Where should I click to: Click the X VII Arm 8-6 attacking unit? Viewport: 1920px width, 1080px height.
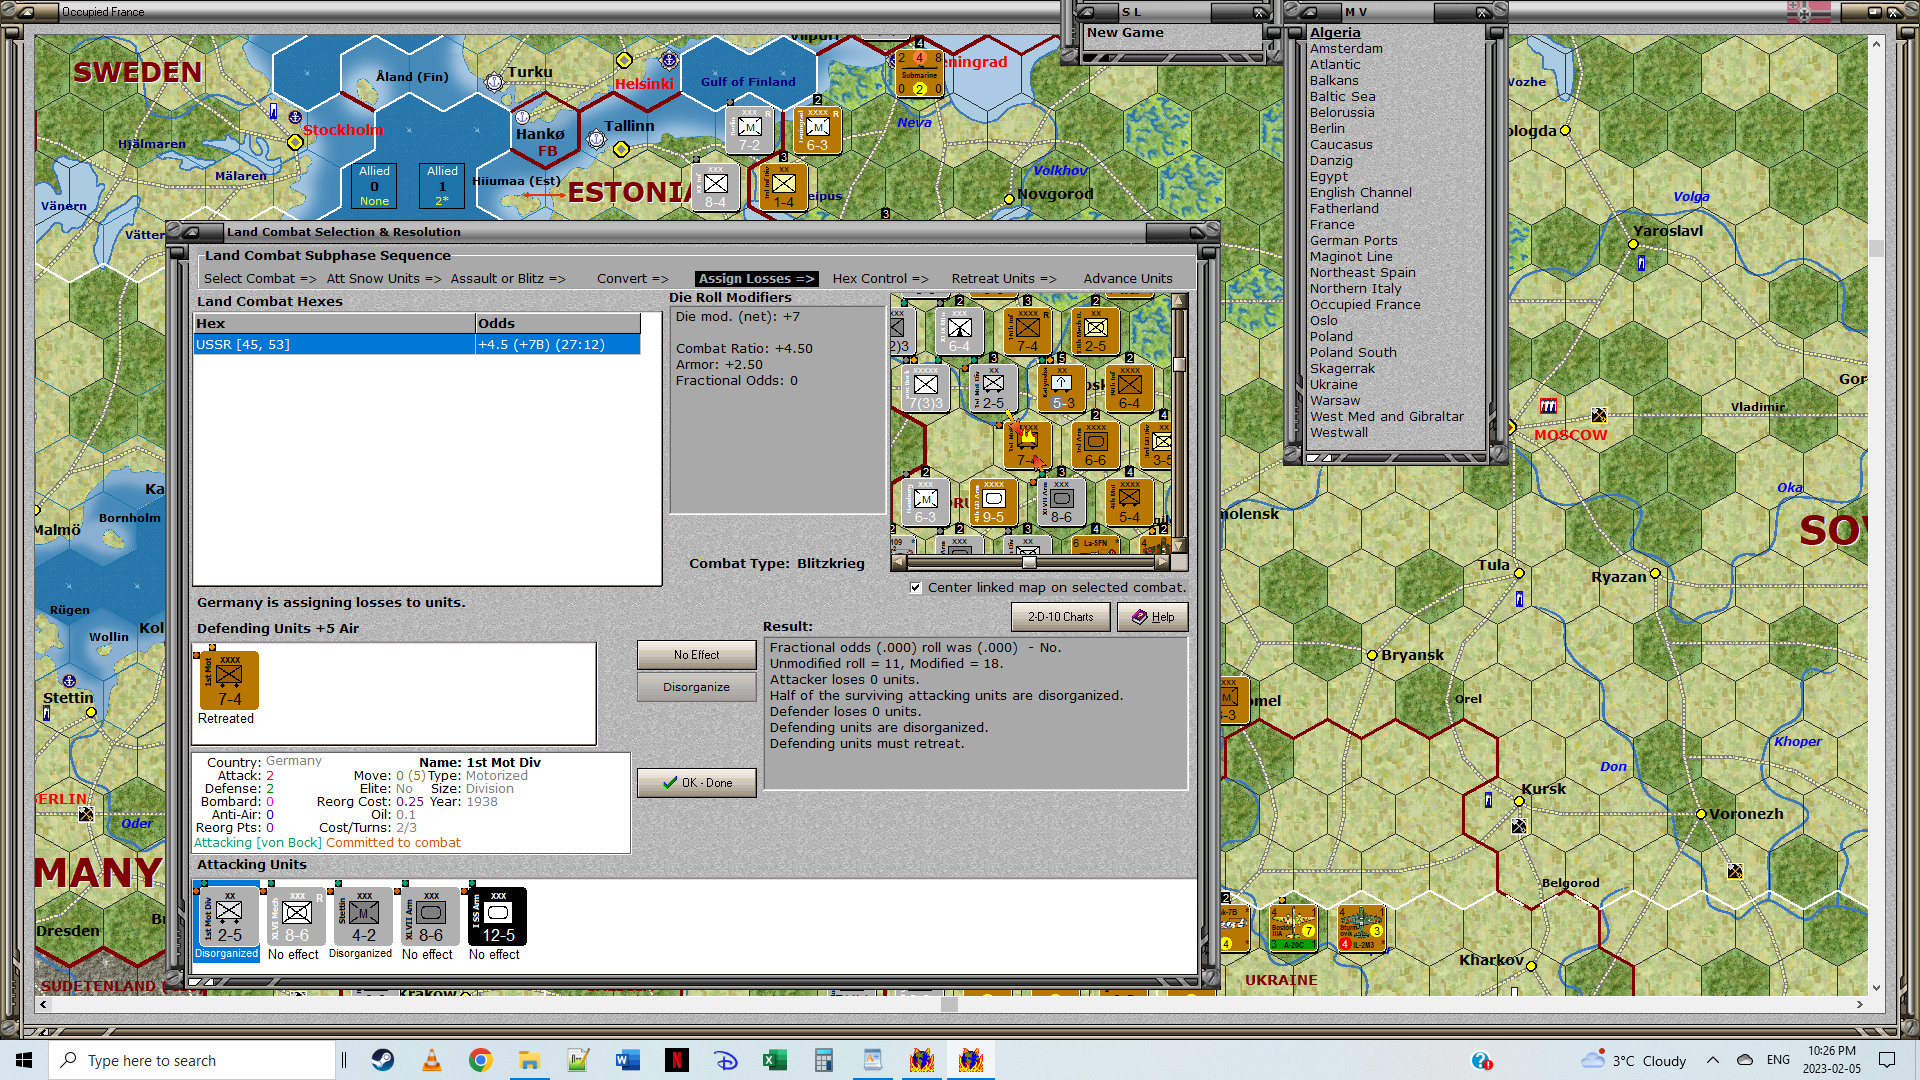(430, 916)
